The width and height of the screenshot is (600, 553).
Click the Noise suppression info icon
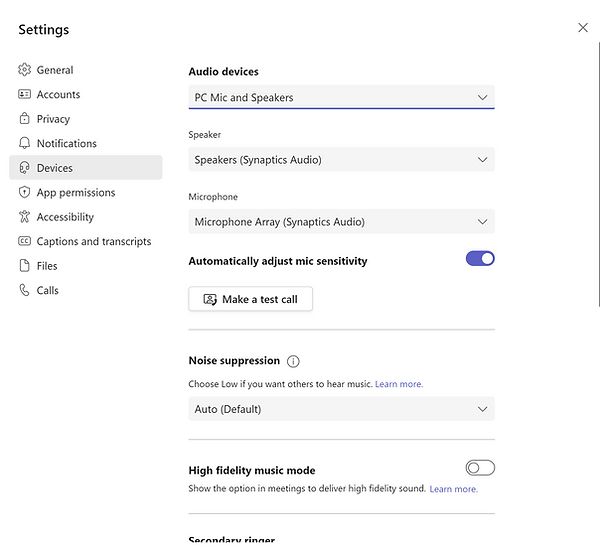[x=293, y=361]
